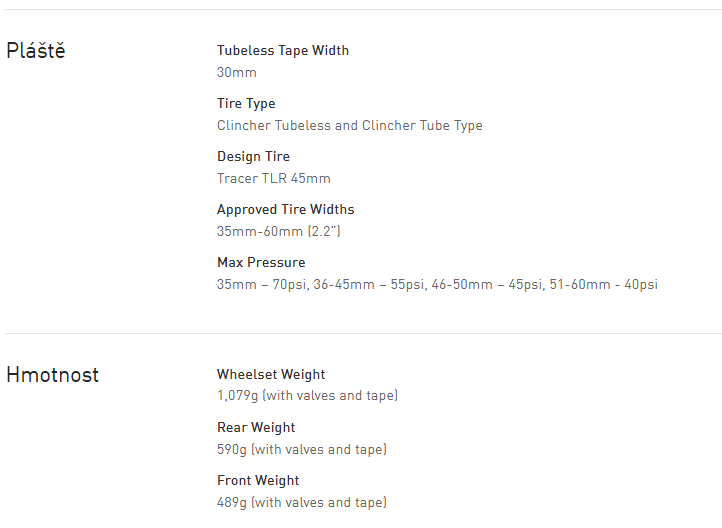Image resolution: width=722 pixels, height=528 pixels.
Task: Click the Hmotnost section heading
Action: click(53, 375)
